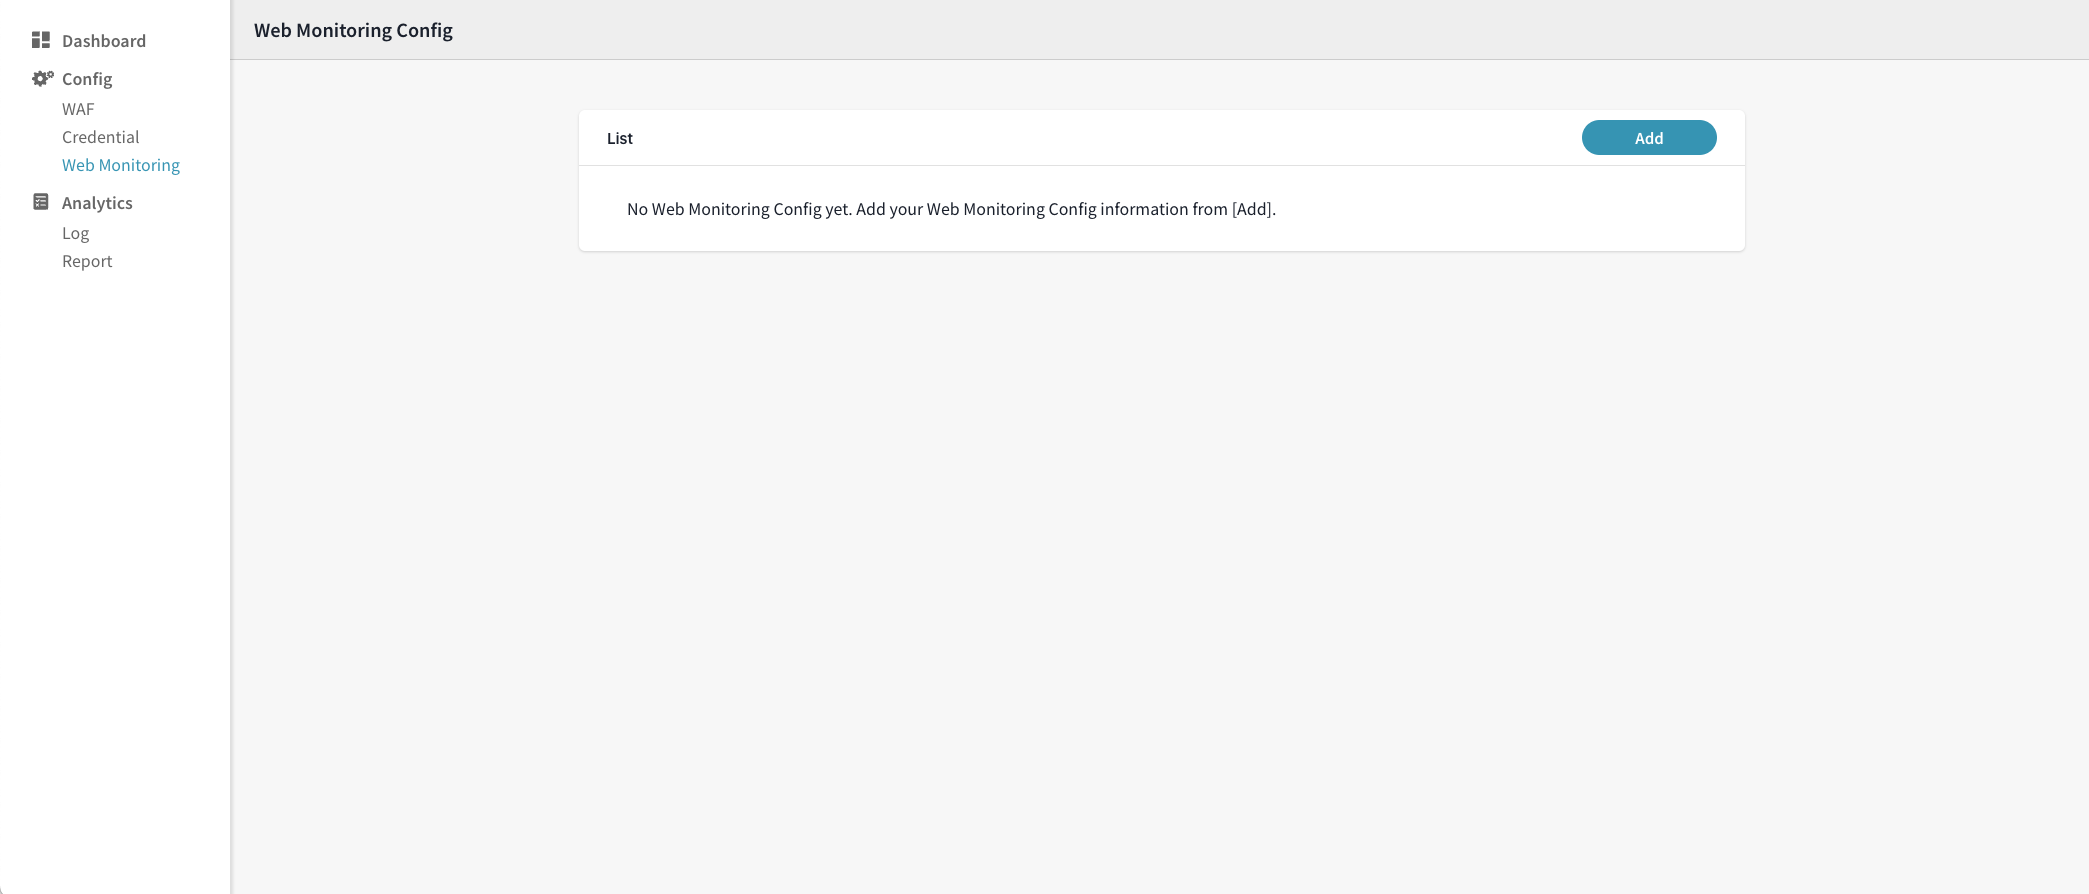Select Web Monitoring in the sidebar

click(x=121, y=165)
